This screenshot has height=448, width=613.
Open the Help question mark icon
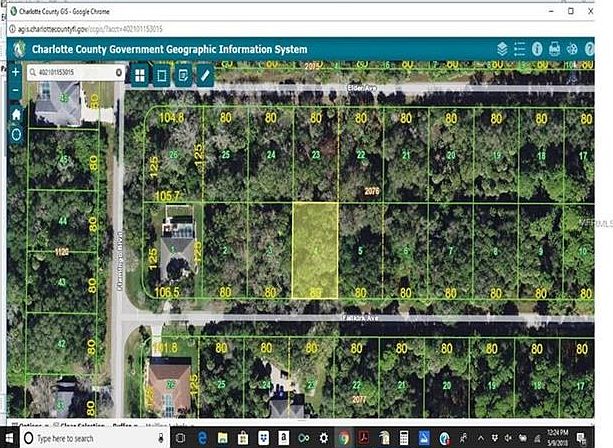click(590, 49)
